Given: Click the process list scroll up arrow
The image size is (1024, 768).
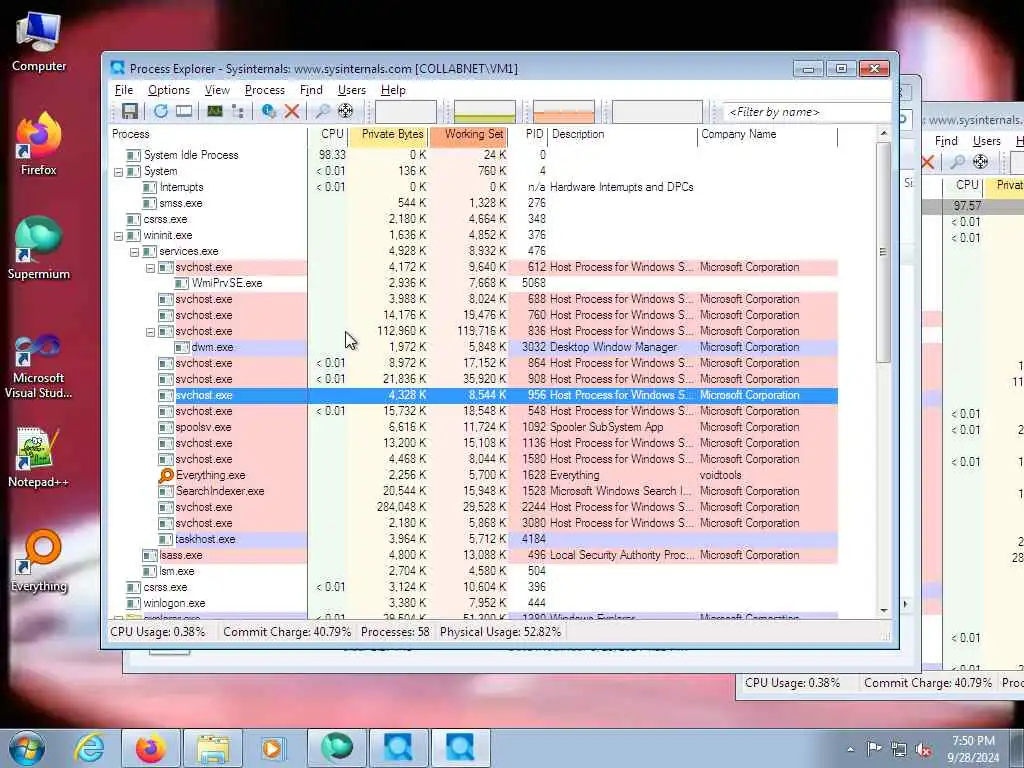Looking at the screenshot, I should point(884,133).
